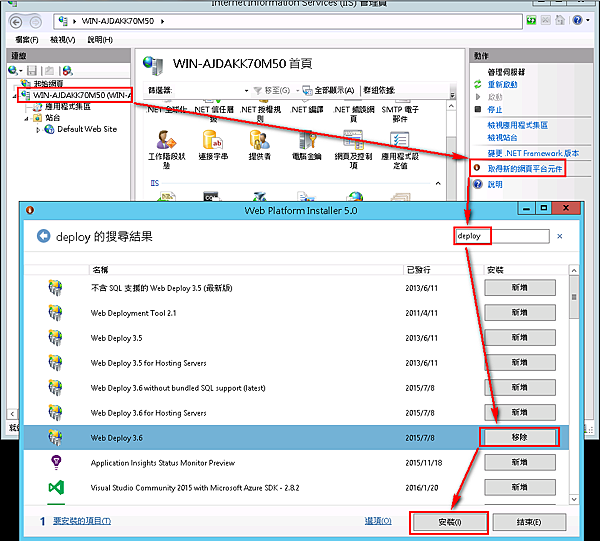Open the 提供者 feature icon
The width and height of the screenshot is (600, 541).
[259, 140]
